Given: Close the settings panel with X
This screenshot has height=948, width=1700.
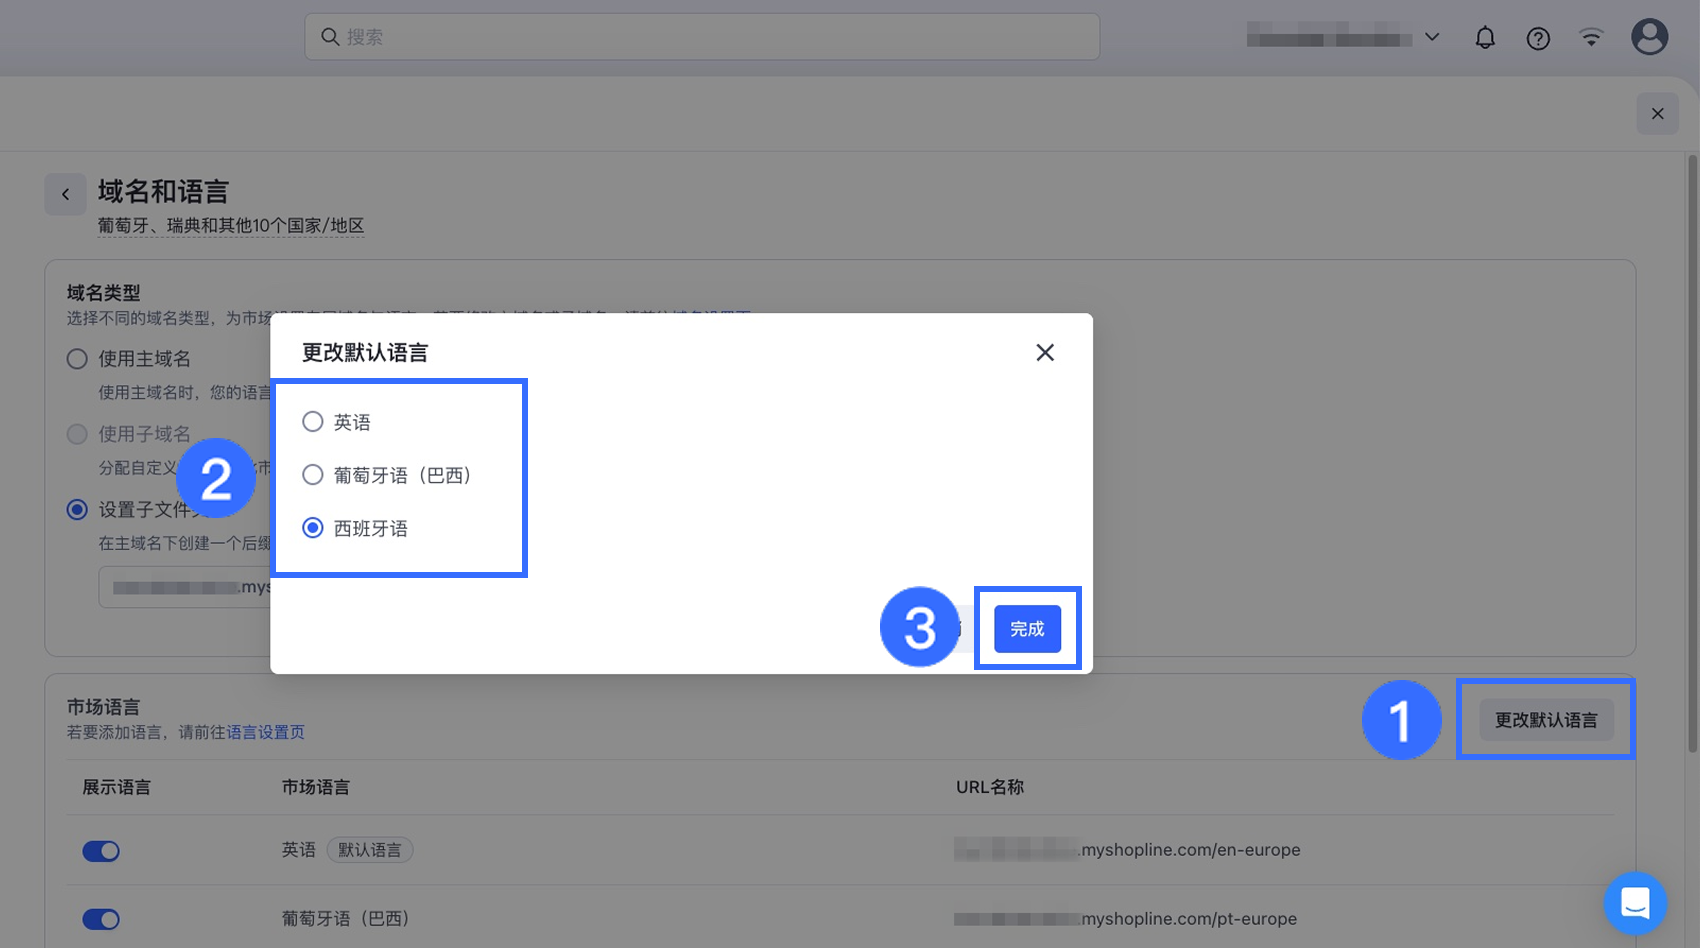Looking at the screenshot, I should point(1657,113).
